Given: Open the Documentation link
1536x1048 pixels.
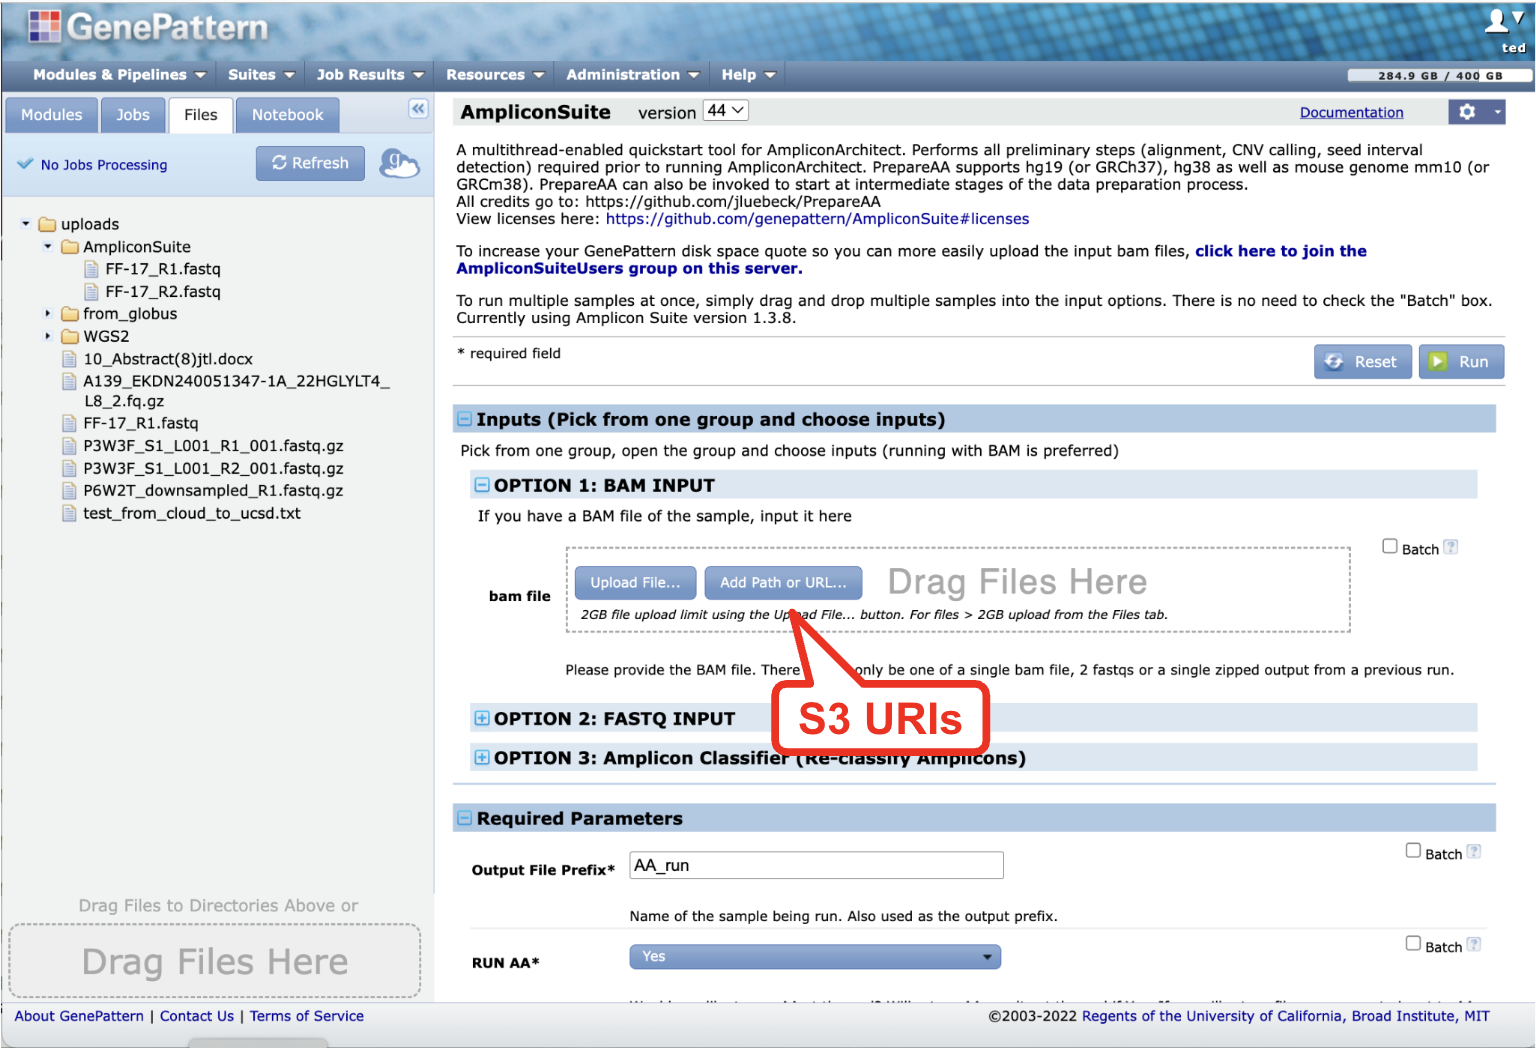Looking at the screenshot, I should pos(1351,112).
